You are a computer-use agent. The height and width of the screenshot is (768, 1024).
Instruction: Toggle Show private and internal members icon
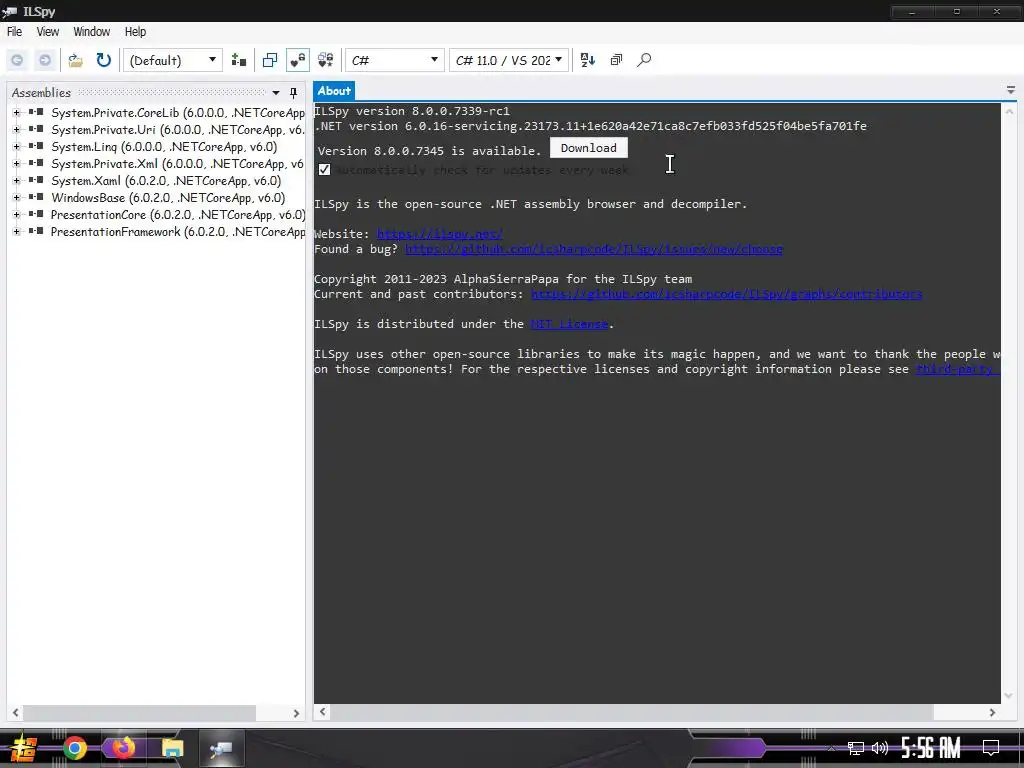(298, 60)
